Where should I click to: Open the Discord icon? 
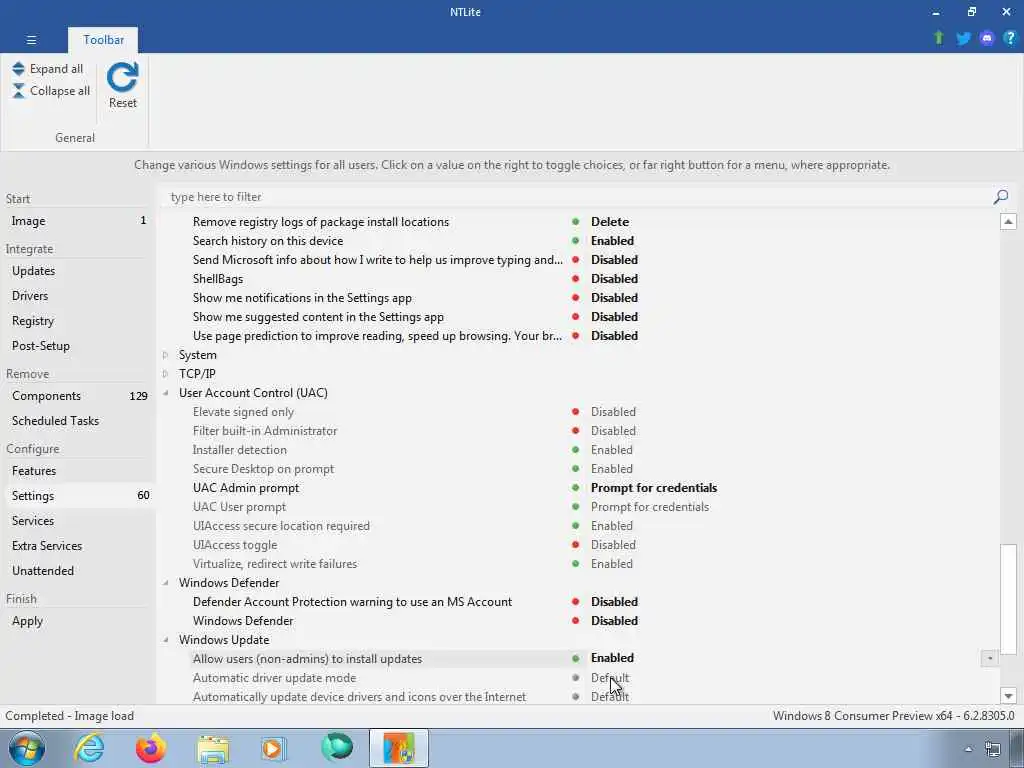click(987, 38)
